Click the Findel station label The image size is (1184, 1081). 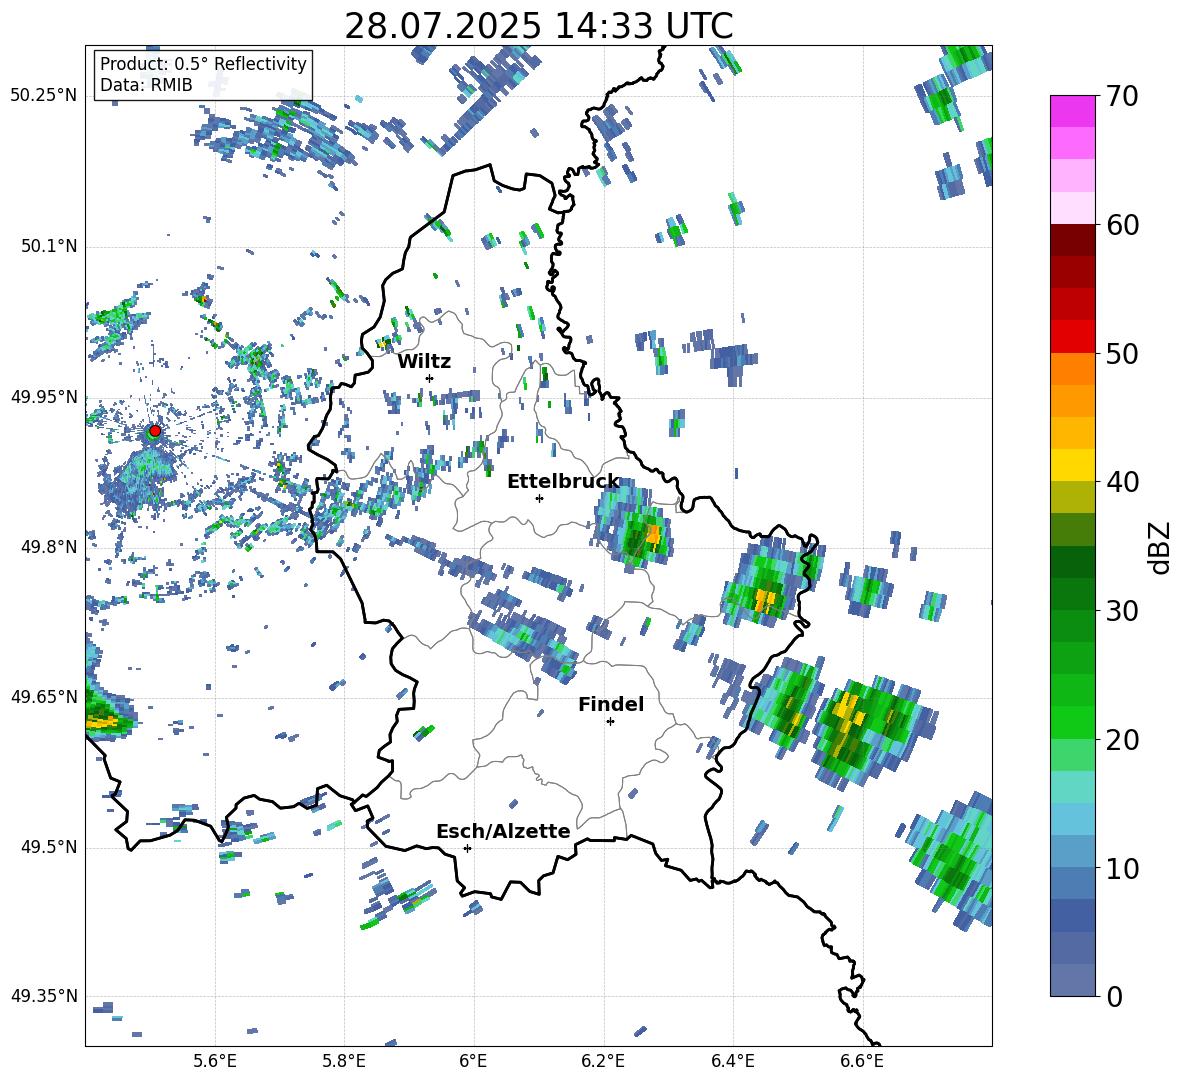611,704
